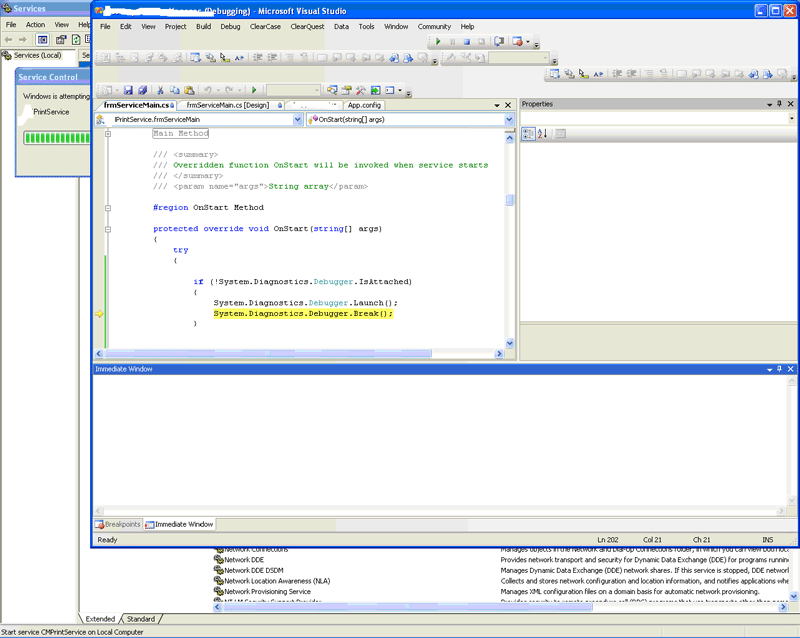Open the OnStart member dropdown

[x=509, y=119]
